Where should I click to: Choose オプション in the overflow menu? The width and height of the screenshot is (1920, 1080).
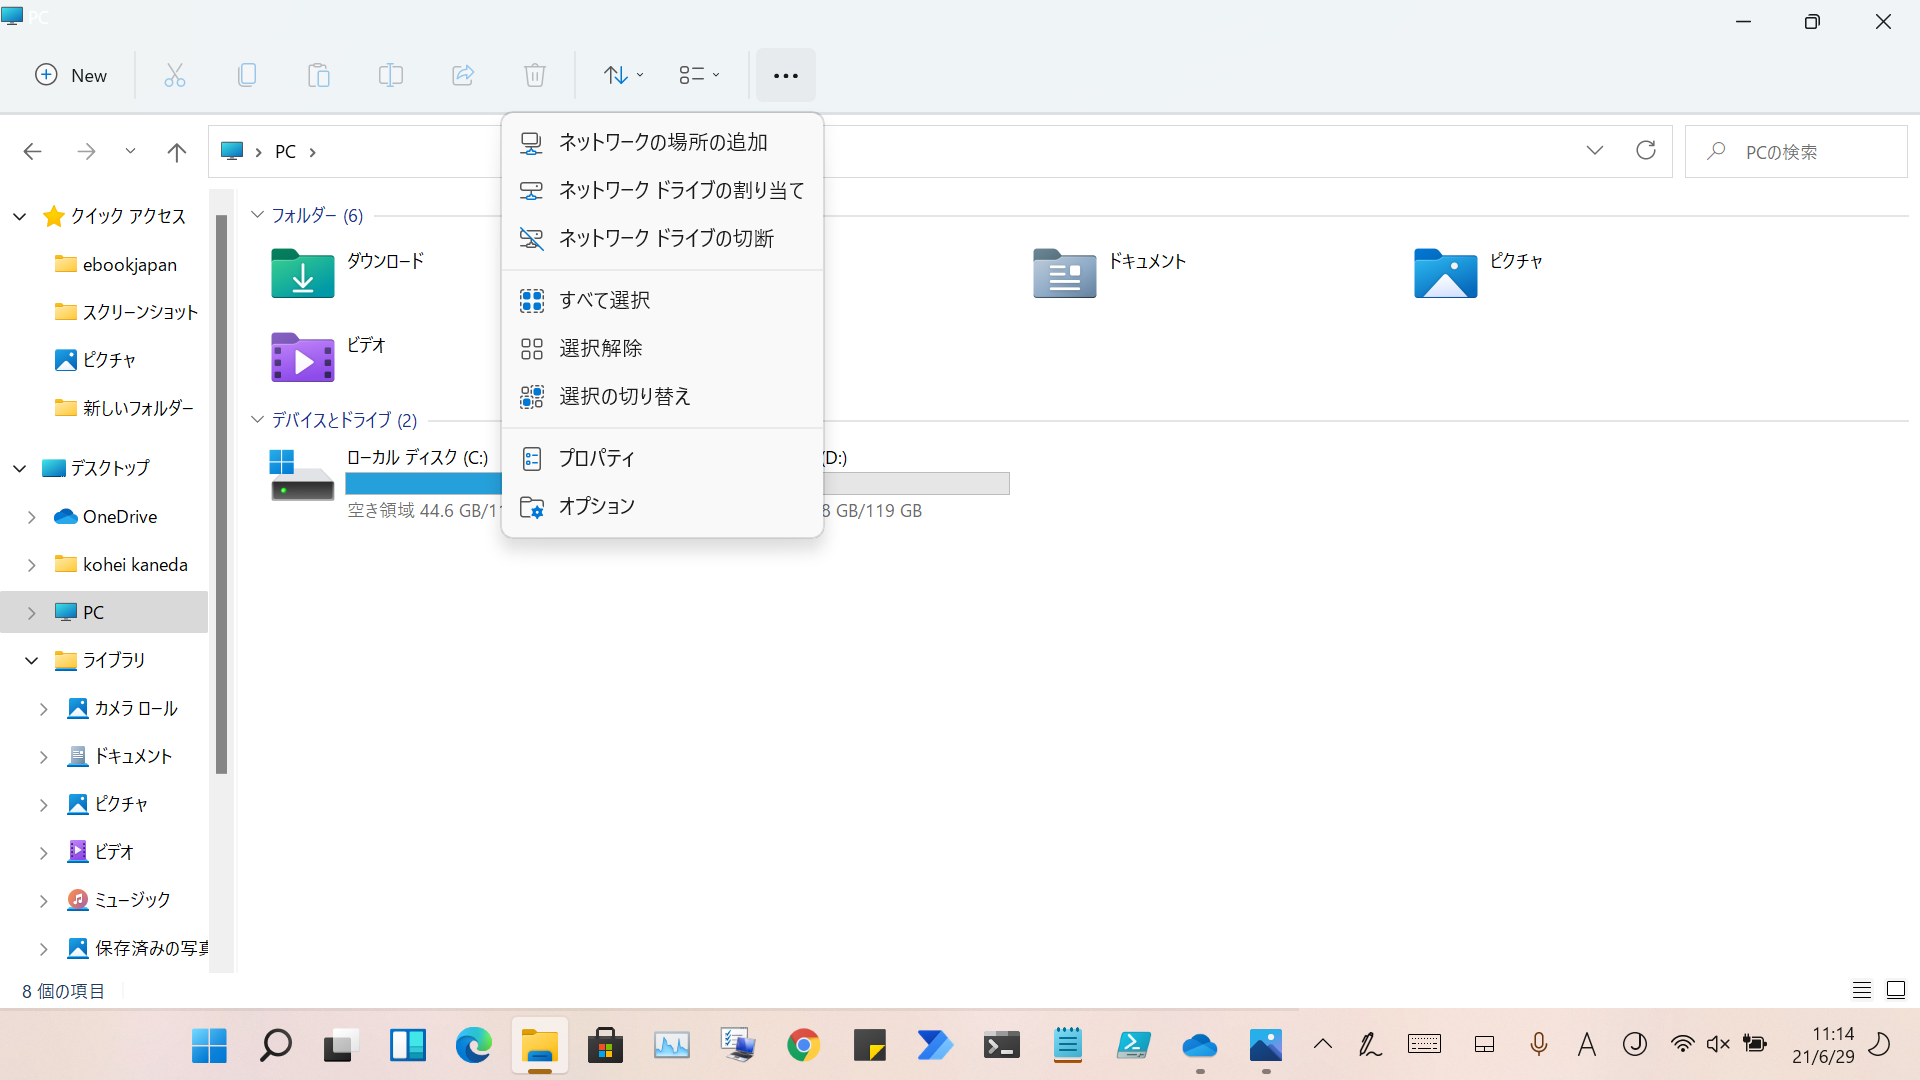click(597, 506)
